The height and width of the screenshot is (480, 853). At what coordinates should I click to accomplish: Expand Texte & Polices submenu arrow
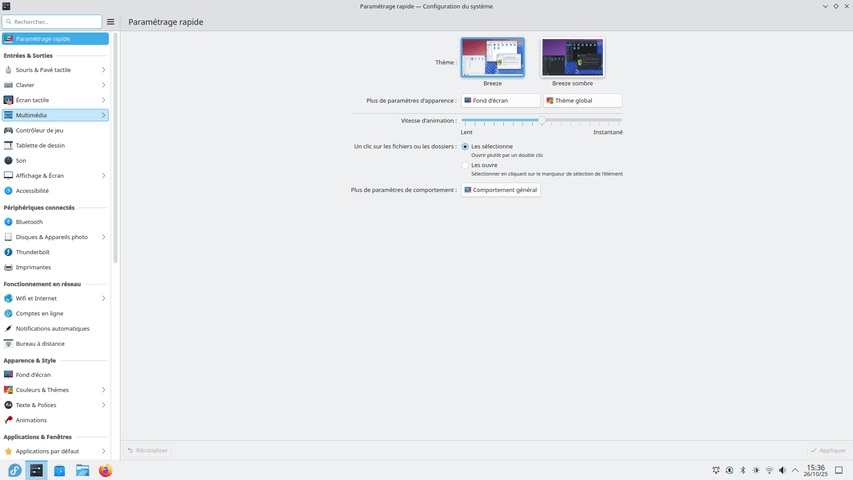tap(103, 405)
